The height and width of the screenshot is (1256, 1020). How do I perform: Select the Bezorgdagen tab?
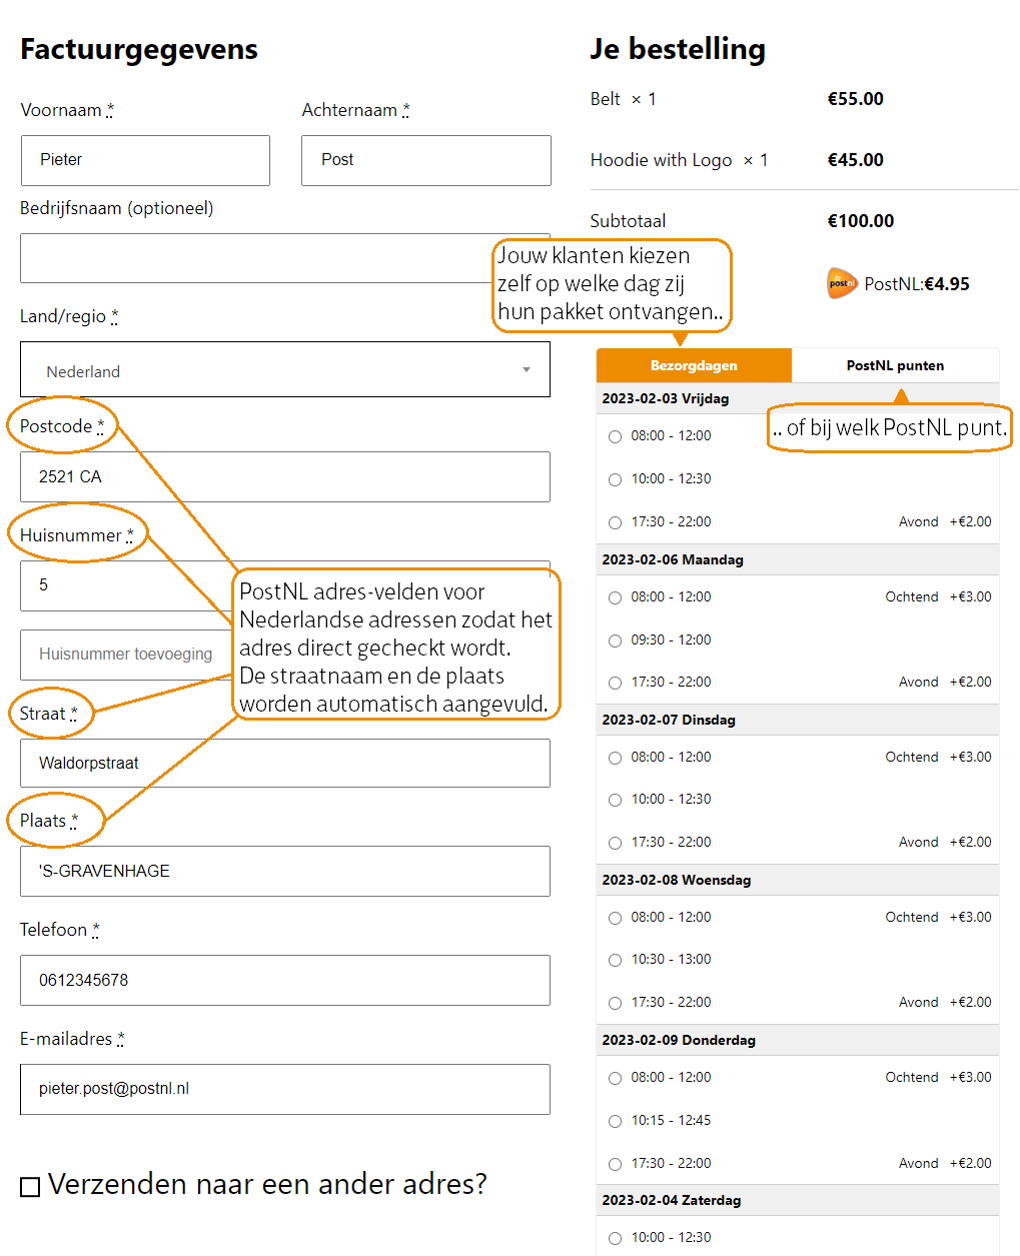[694, 365]
